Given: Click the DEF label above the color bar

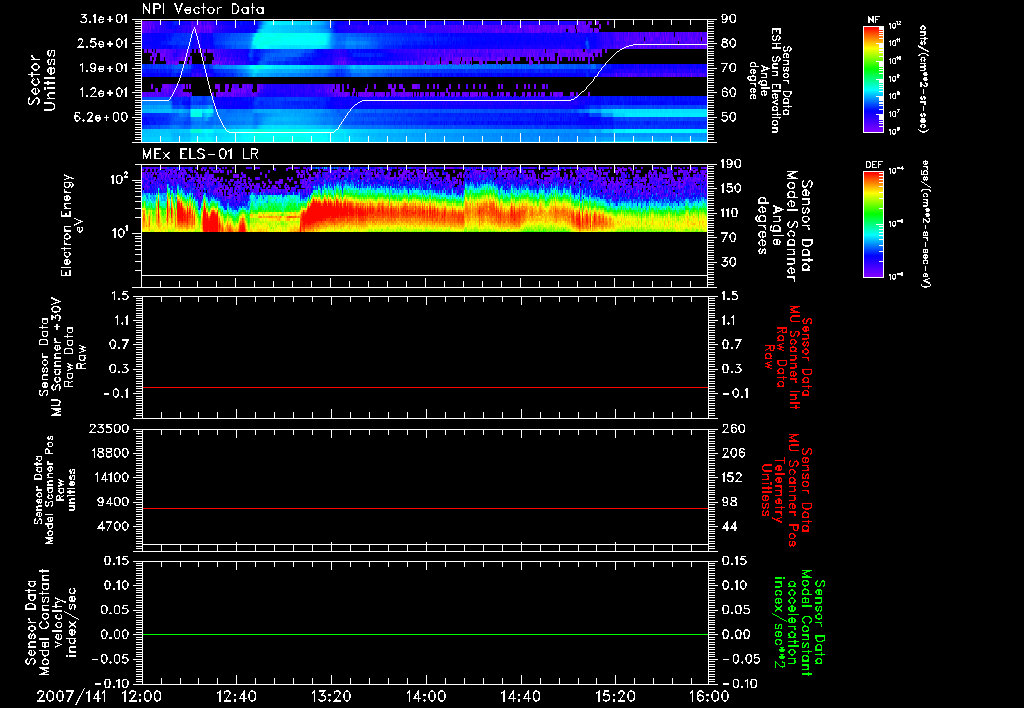Looking at the screenshot, I should pyautogui.click(x=874, y=165).
